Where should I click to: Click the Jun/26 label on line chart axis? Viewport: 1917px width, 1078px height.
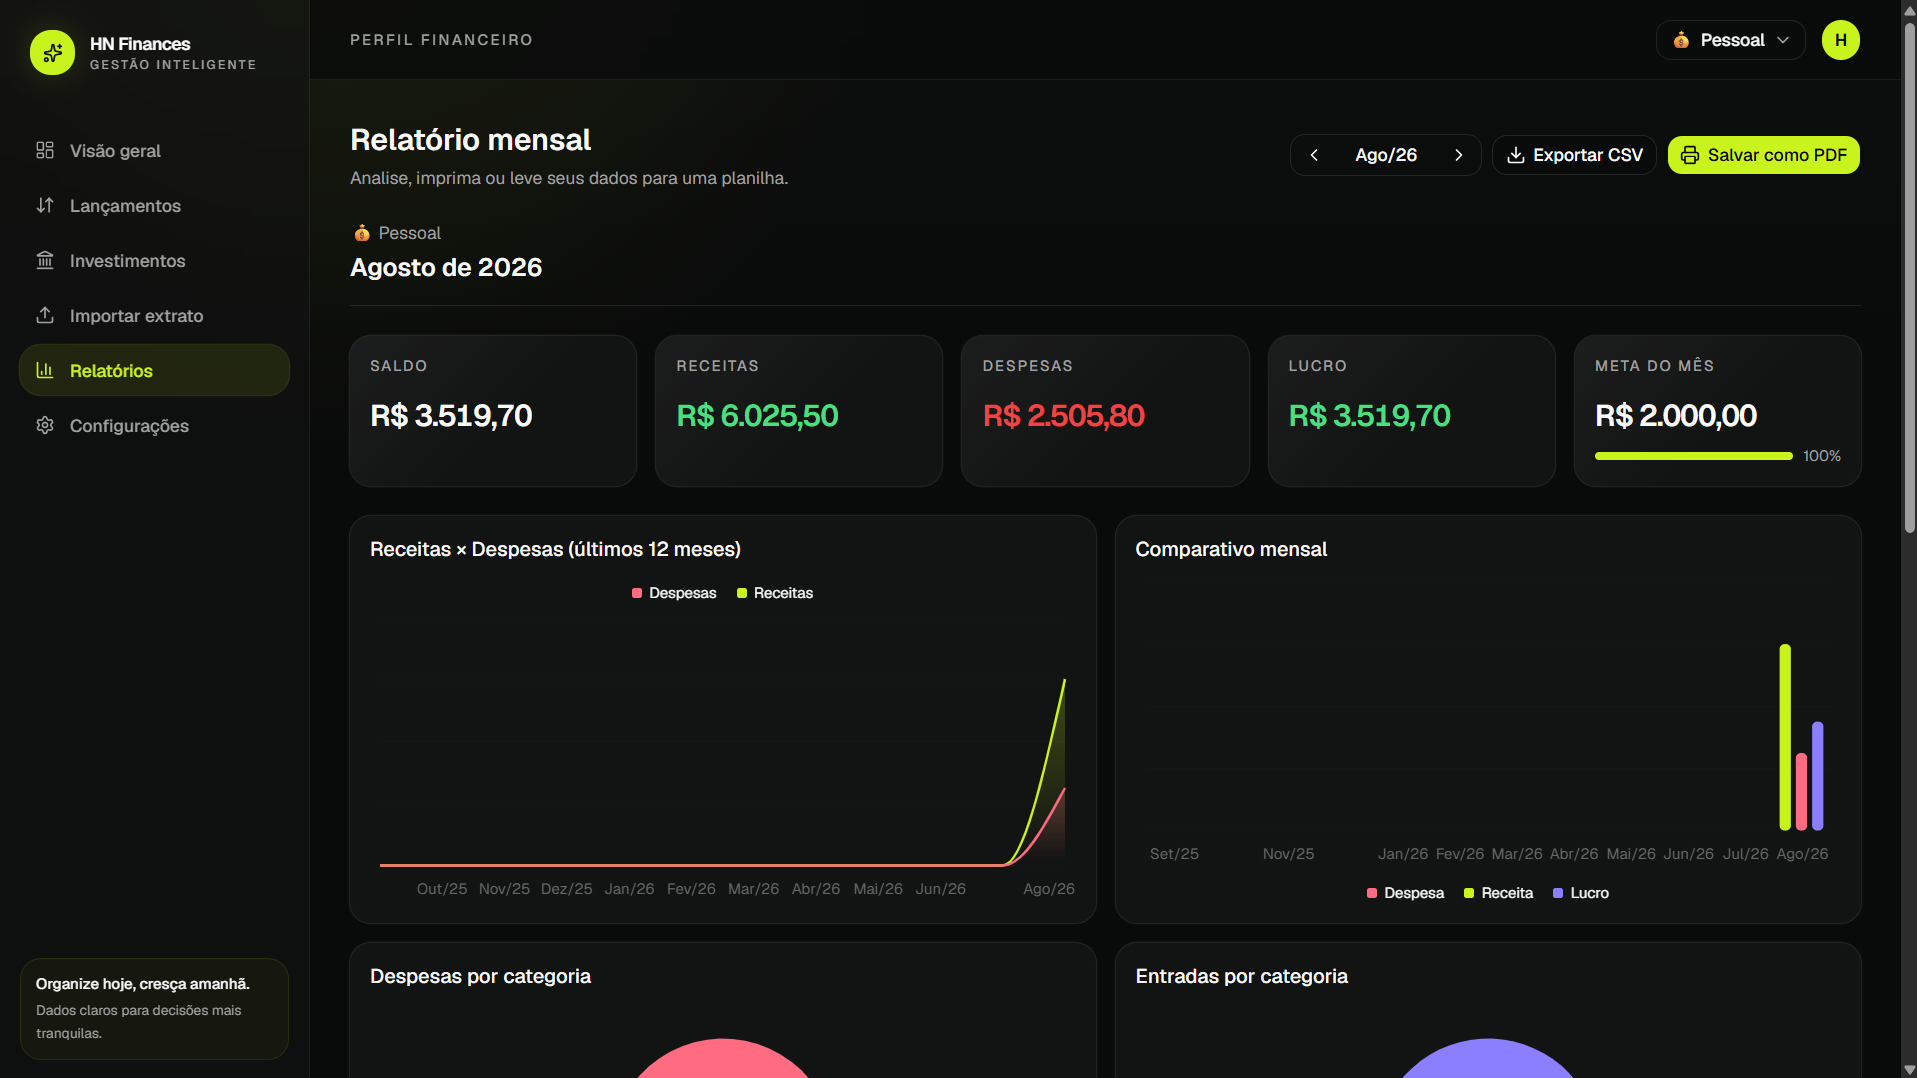tap(940, 889)
